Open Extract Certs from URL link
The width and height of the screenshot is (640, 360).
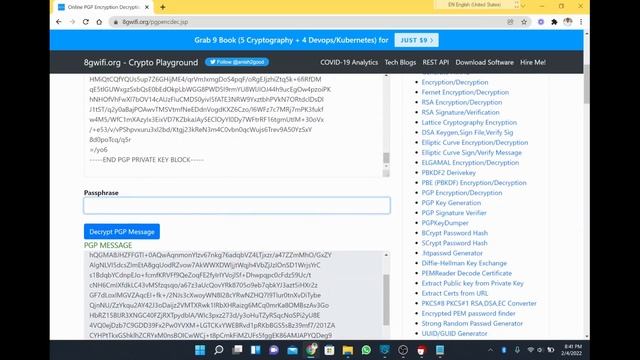[x=455, y=293]
